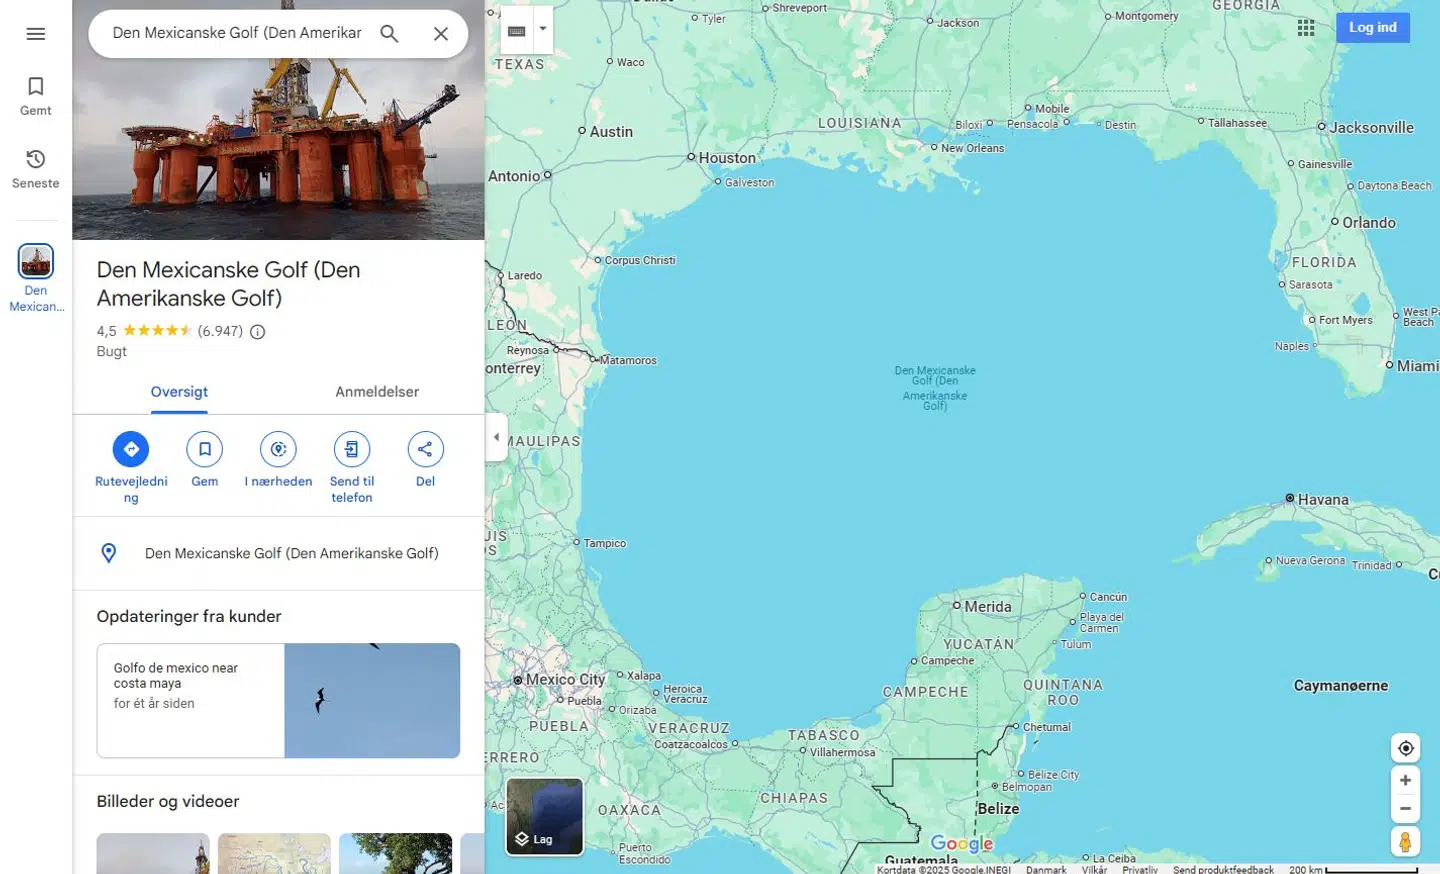
Task: Clear the search with X icon
Action: [440, 34]
